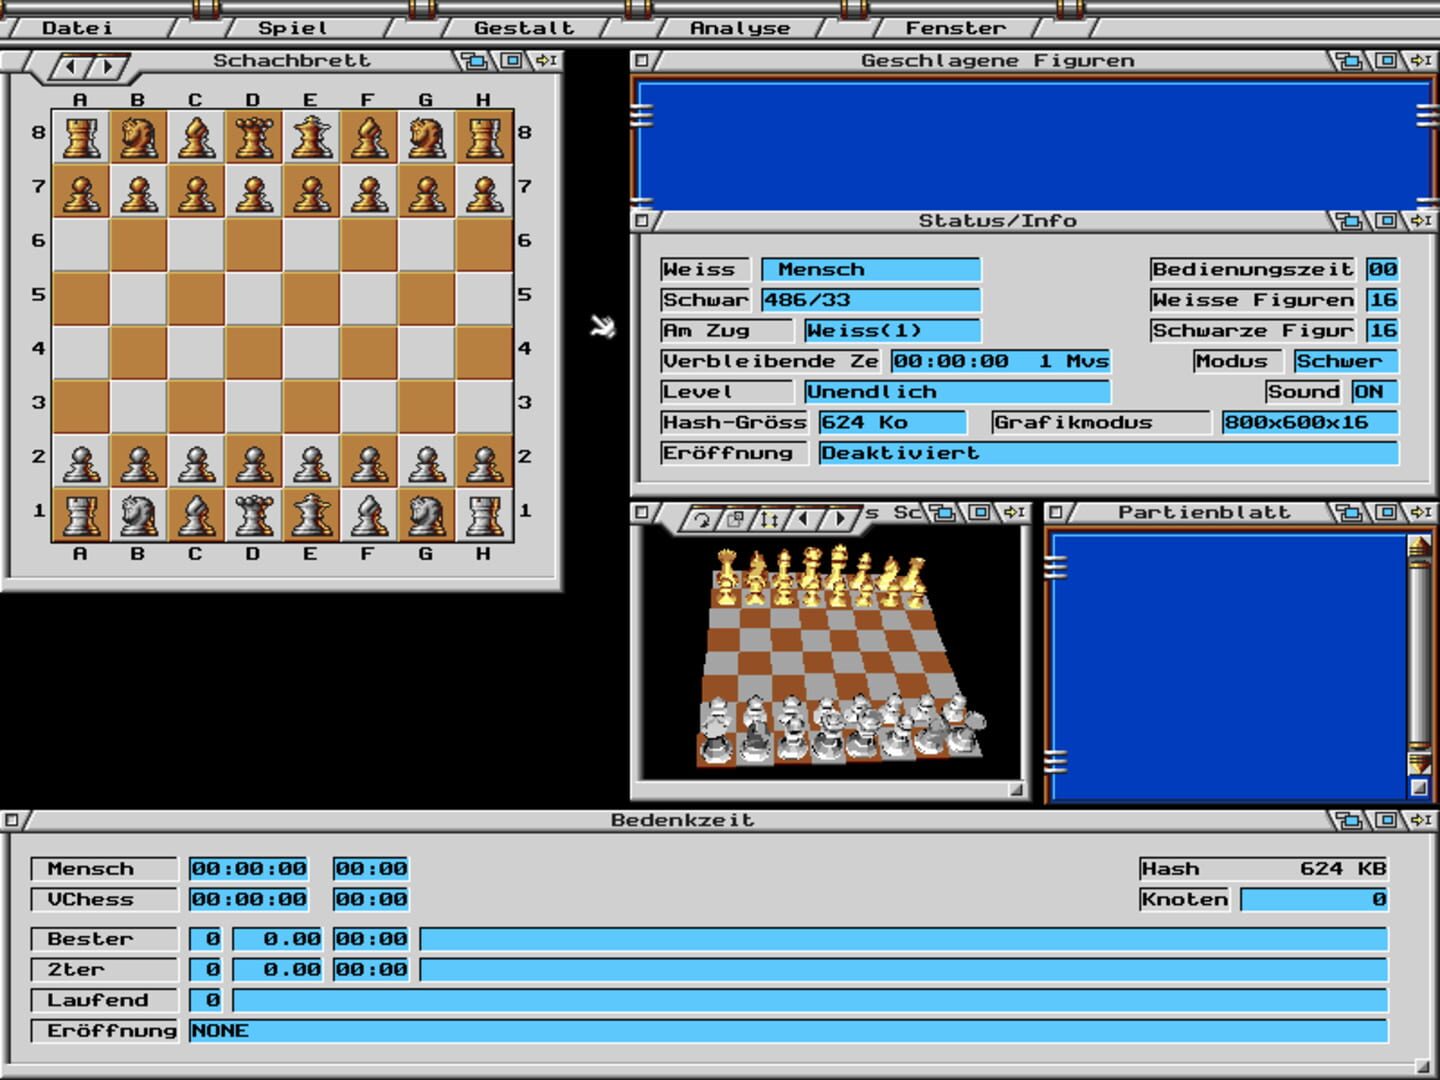This screenshot has height=1080, width=1440.
Task: Select the resize icon on the 3D board toolbar
Action: [770, 516]
